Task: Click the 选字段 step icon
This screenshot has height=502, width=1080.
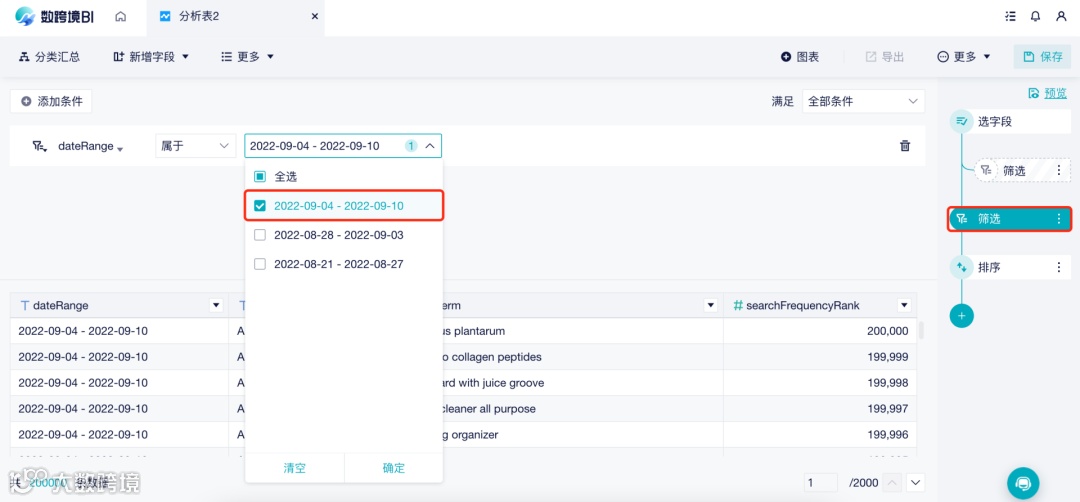Action: pyautogui.click(x=962, y=122)
